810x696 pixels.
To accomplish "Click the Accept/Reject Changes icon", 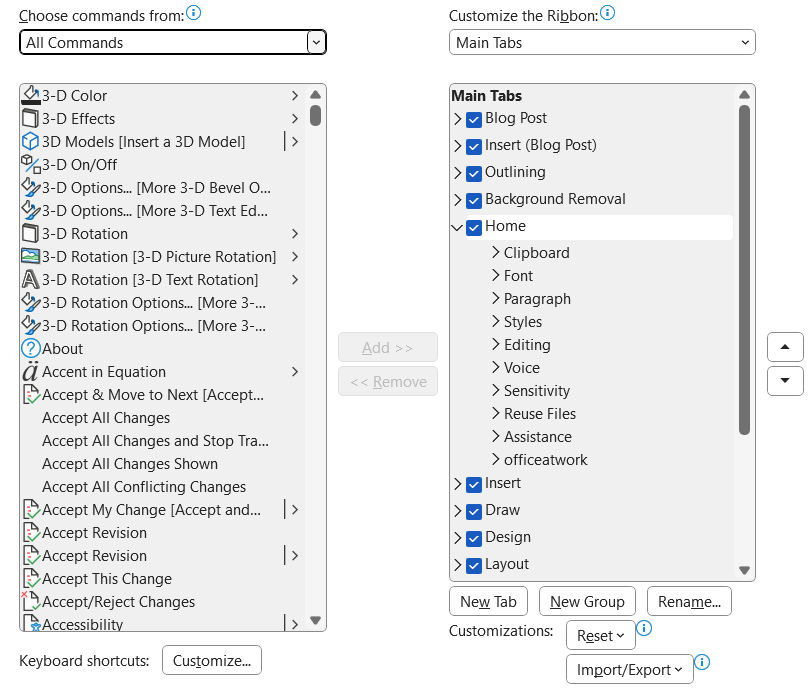I will (x=30, y=602).
